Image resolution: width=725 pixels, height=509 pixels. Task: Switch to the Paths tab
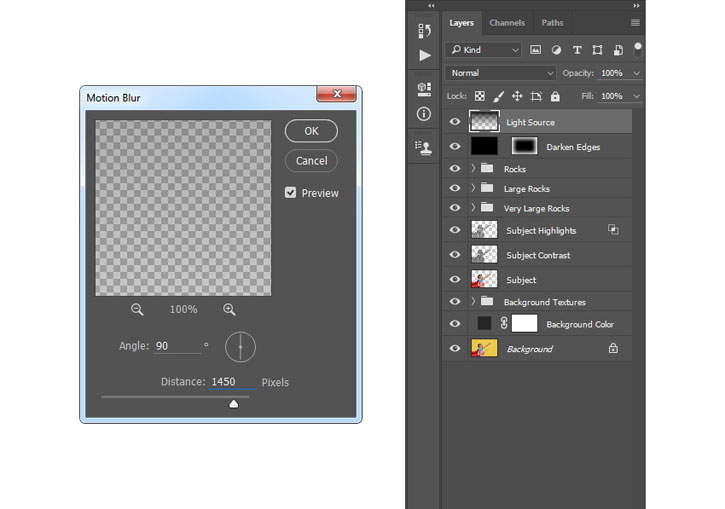tap(553, 23)
